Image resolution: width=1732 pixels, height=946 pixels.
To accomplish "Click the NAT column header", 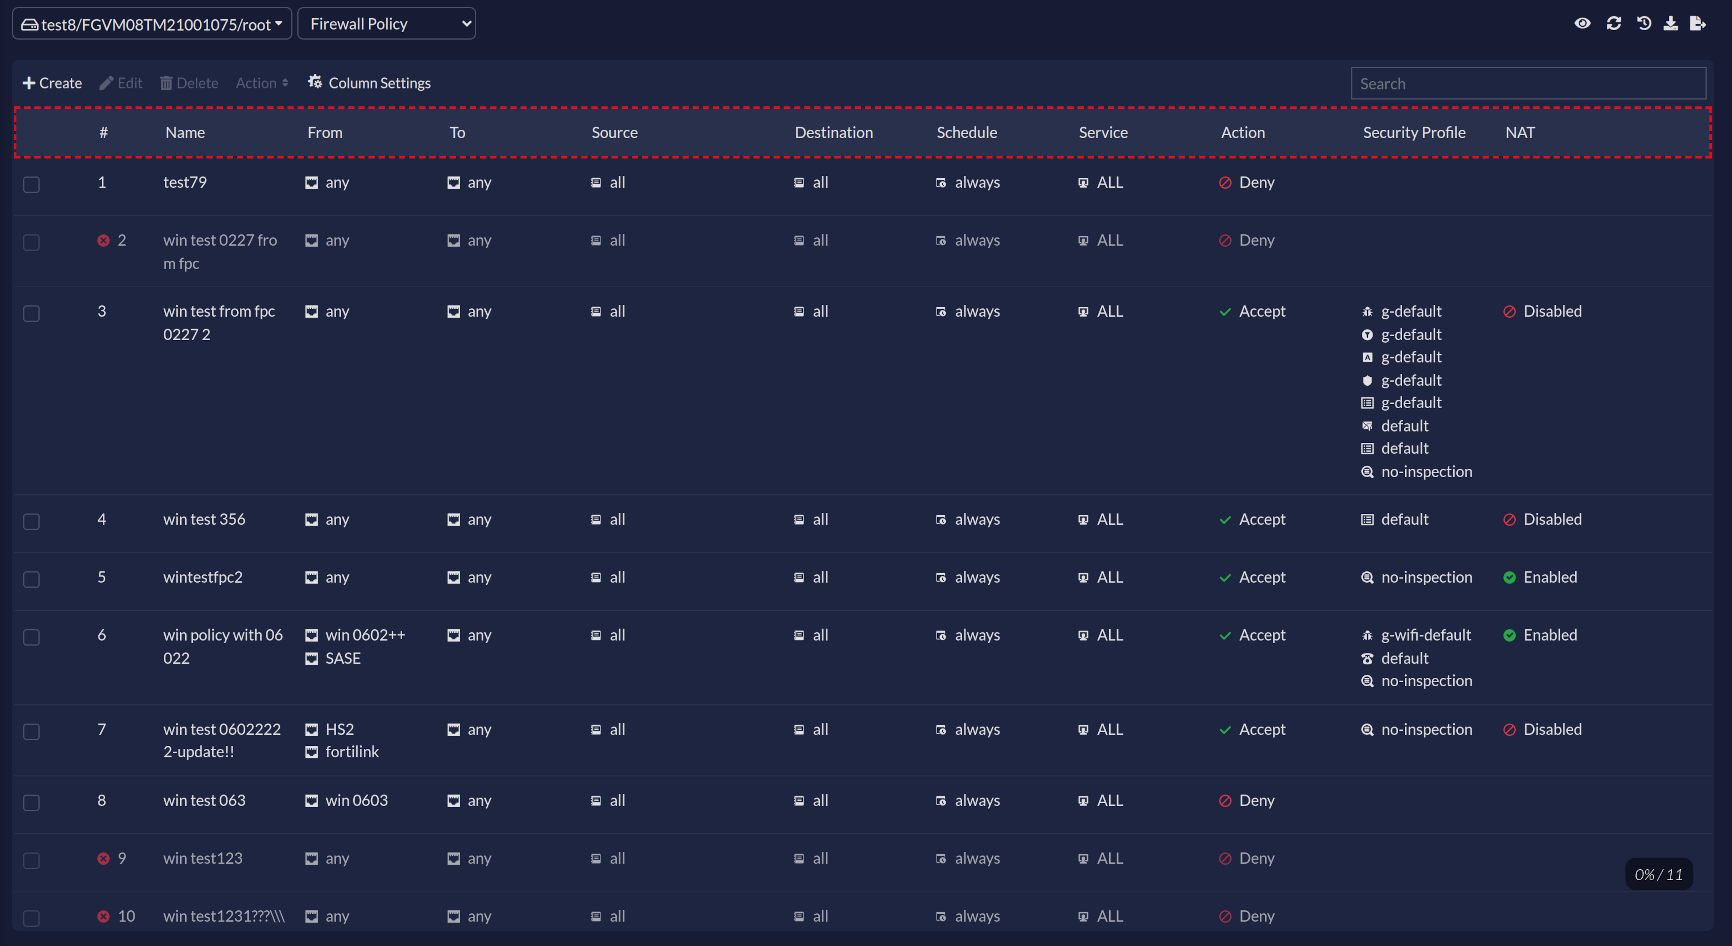I will pyautogui.click(x=1520, y=132).
